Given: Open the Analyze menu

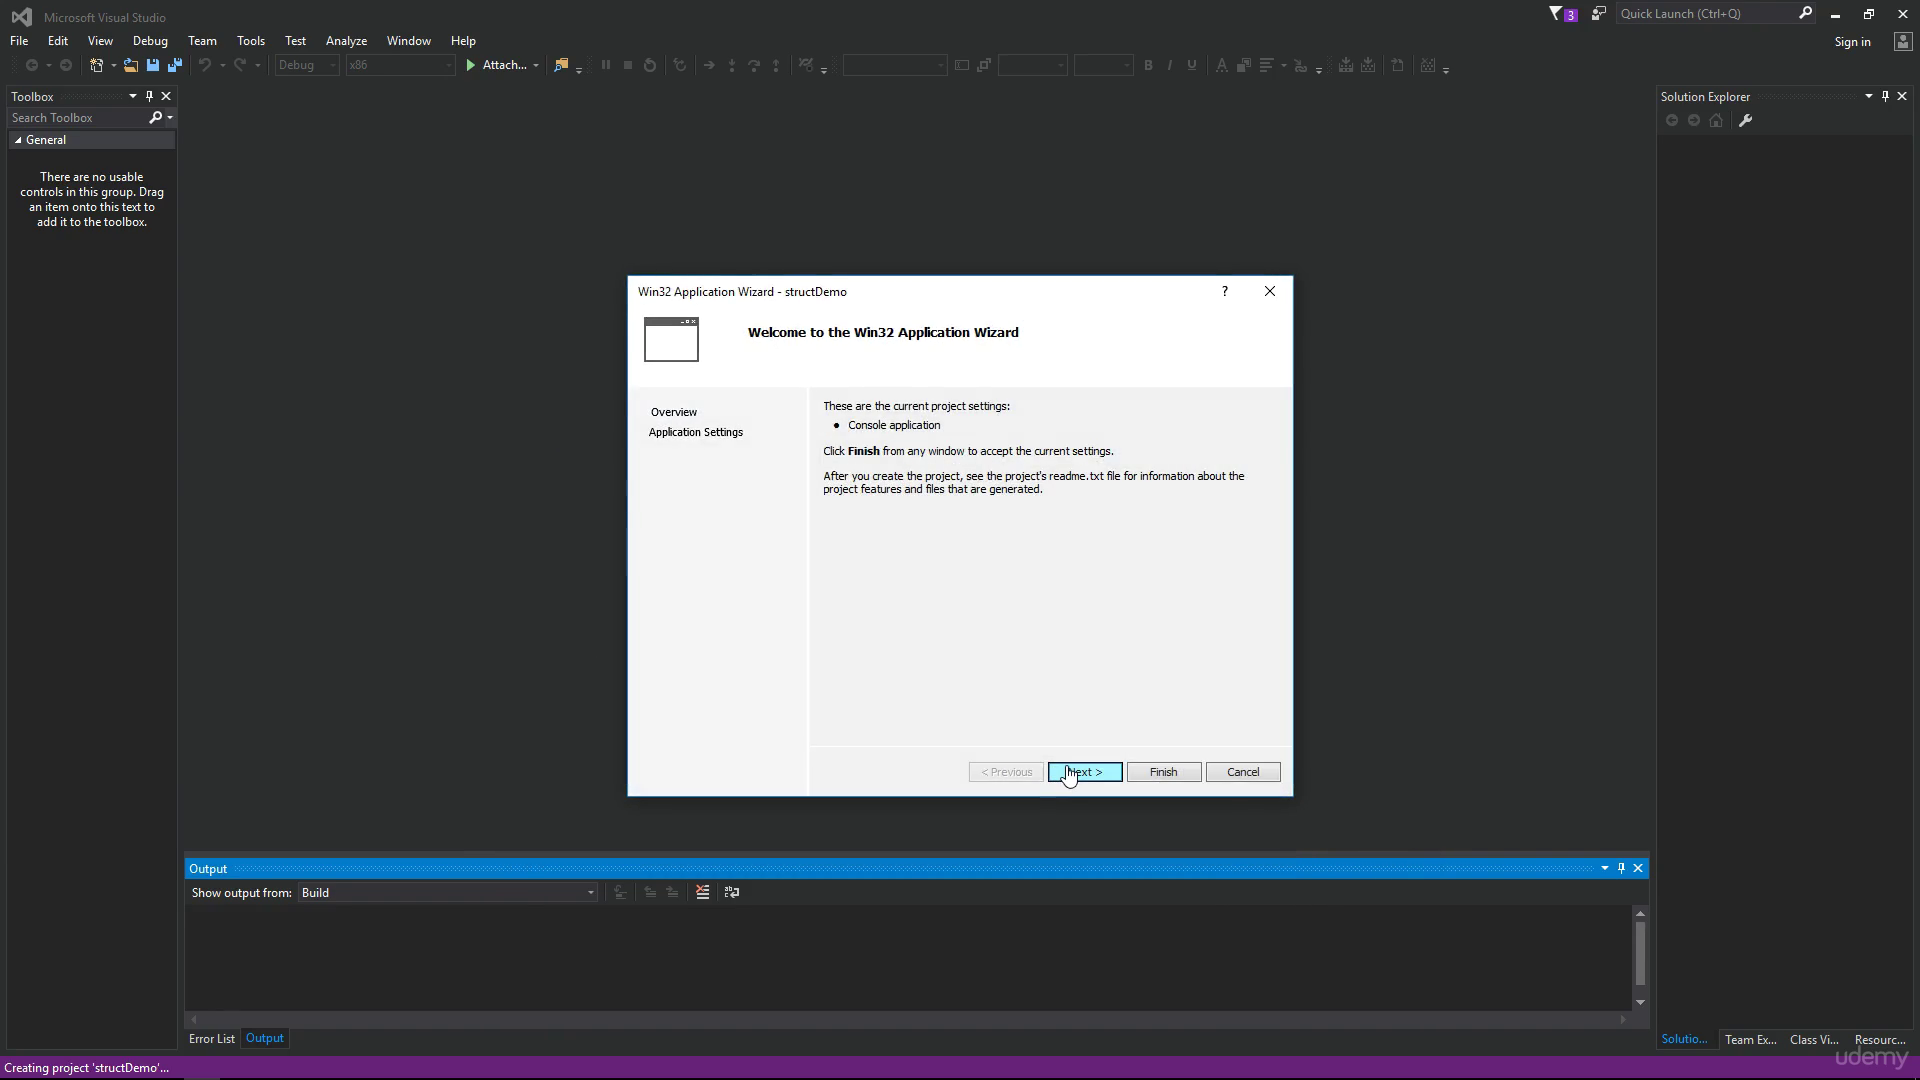Looking at the screenshot, I should pyautogui.click(x=346, y=41).
